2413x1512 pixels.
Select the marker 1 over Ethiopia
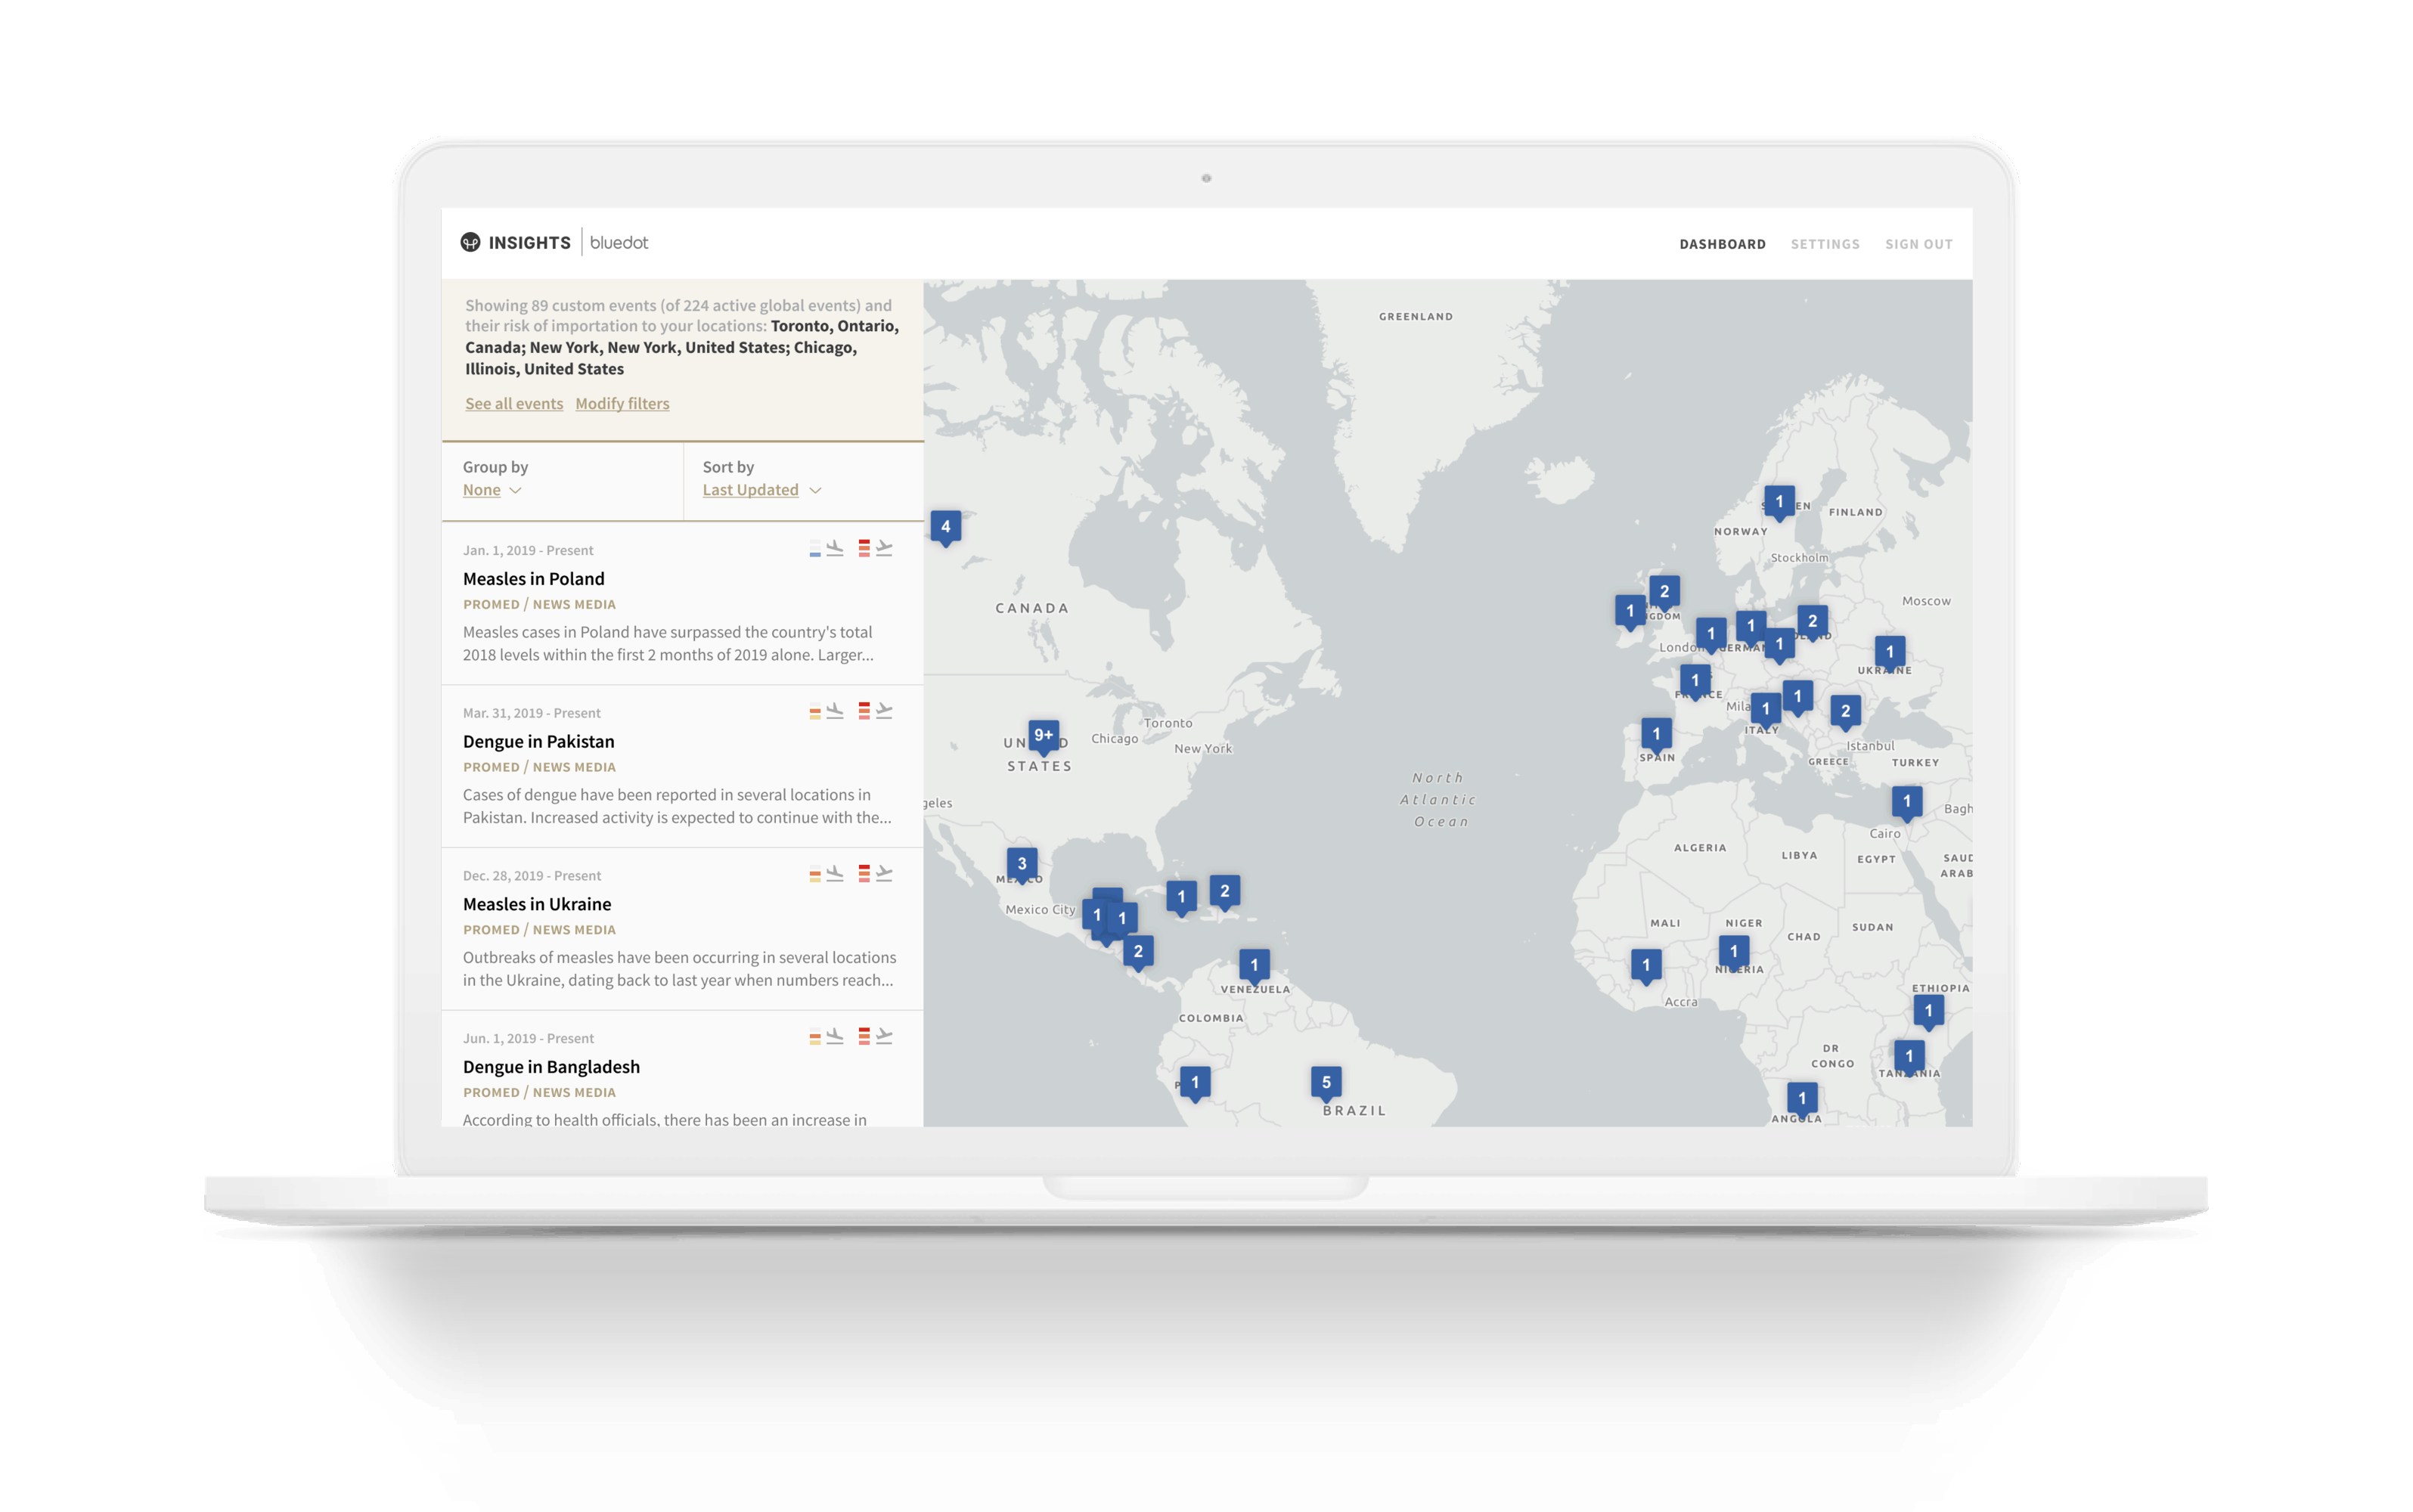coord(1929,1012)
